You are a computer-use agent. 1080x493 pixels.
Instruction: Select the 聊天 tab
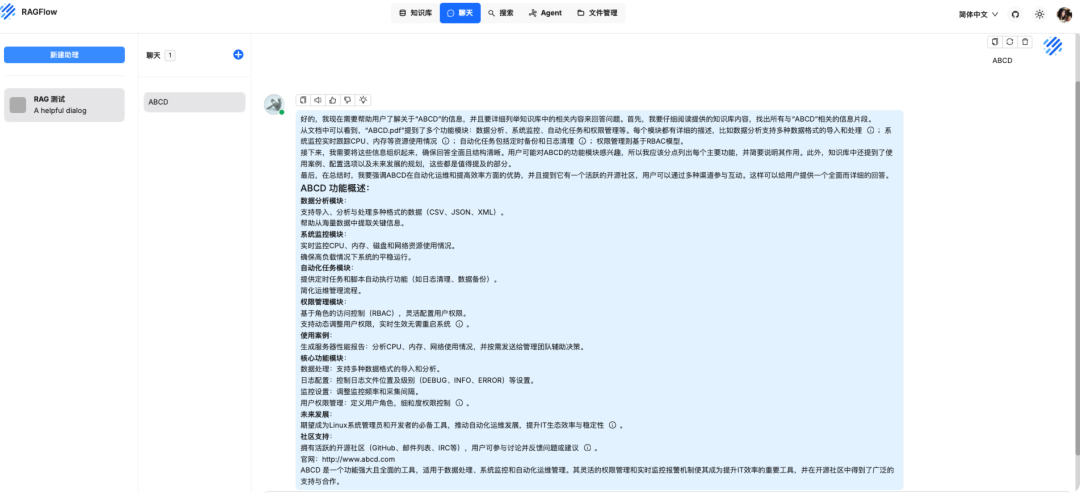click(x=460, y=13)
